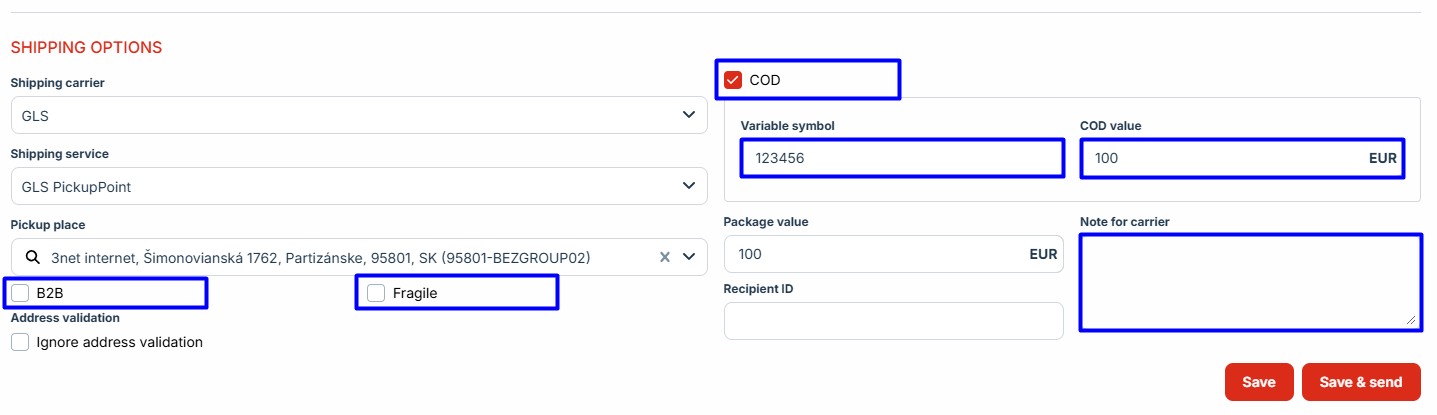
Task: Click into the COD value field
Action: coord(1225,159)
